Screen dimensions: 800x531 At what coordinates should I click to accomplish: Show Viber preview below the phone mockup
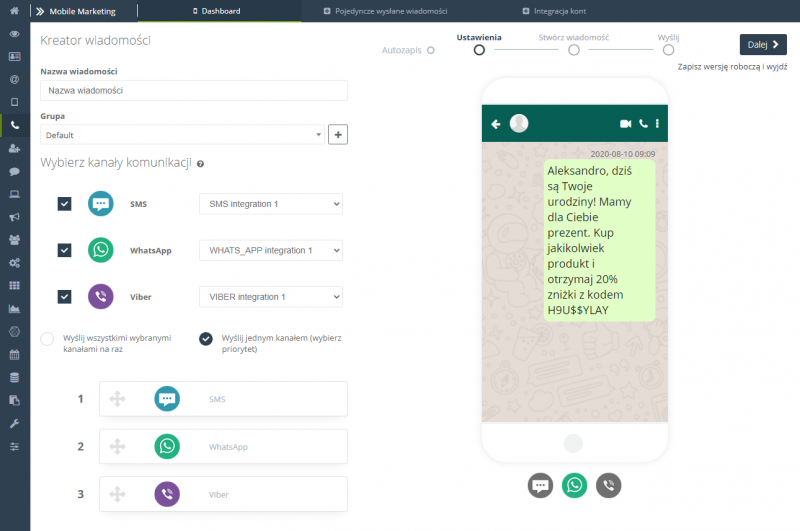click(x=609, y=485)
